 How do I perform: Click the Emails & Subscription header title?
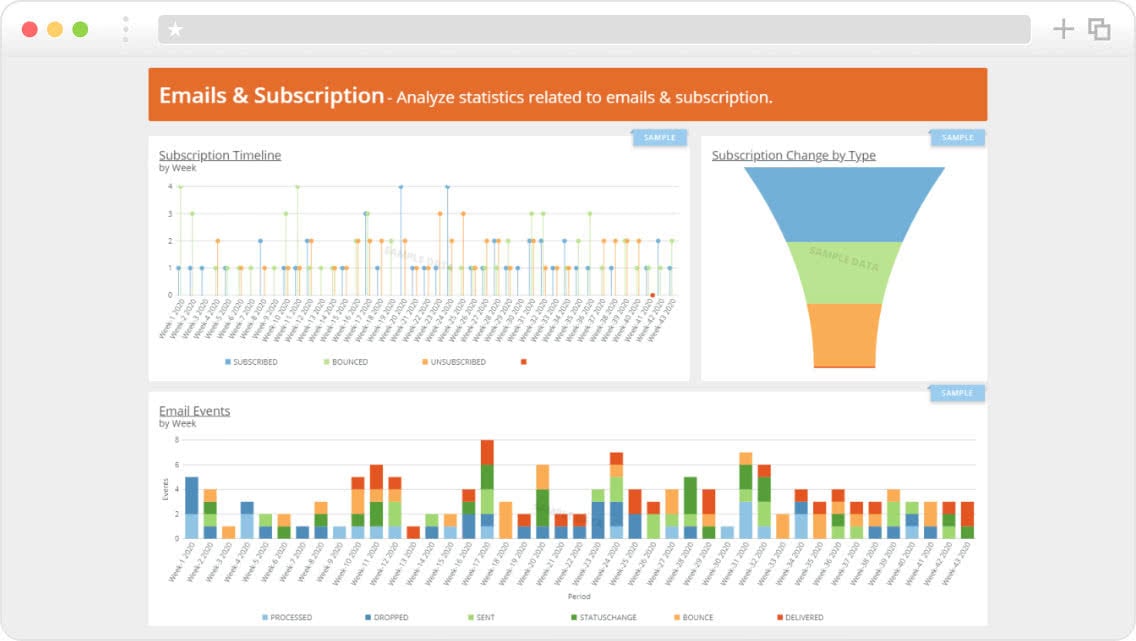(272, 96)
